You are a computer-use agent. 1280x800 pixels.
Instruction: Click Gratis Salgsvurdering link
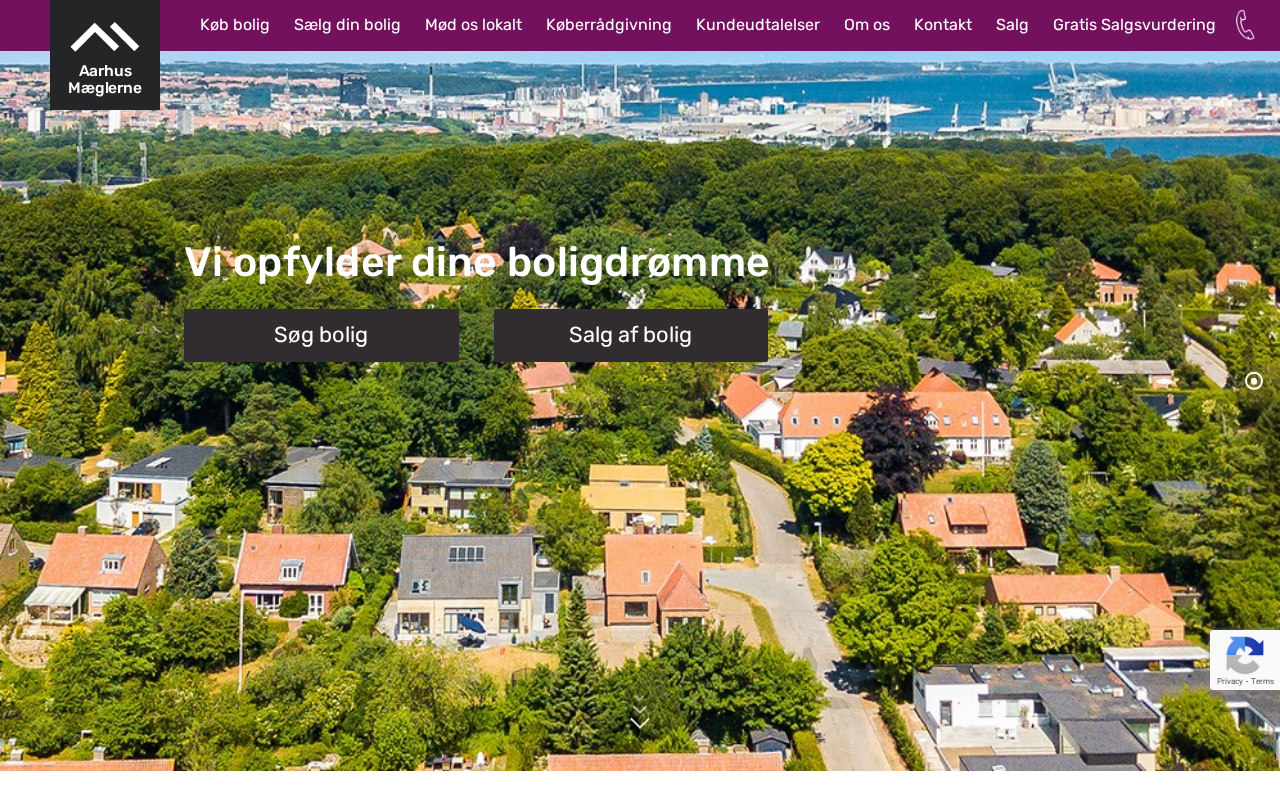click(1134, 25)
